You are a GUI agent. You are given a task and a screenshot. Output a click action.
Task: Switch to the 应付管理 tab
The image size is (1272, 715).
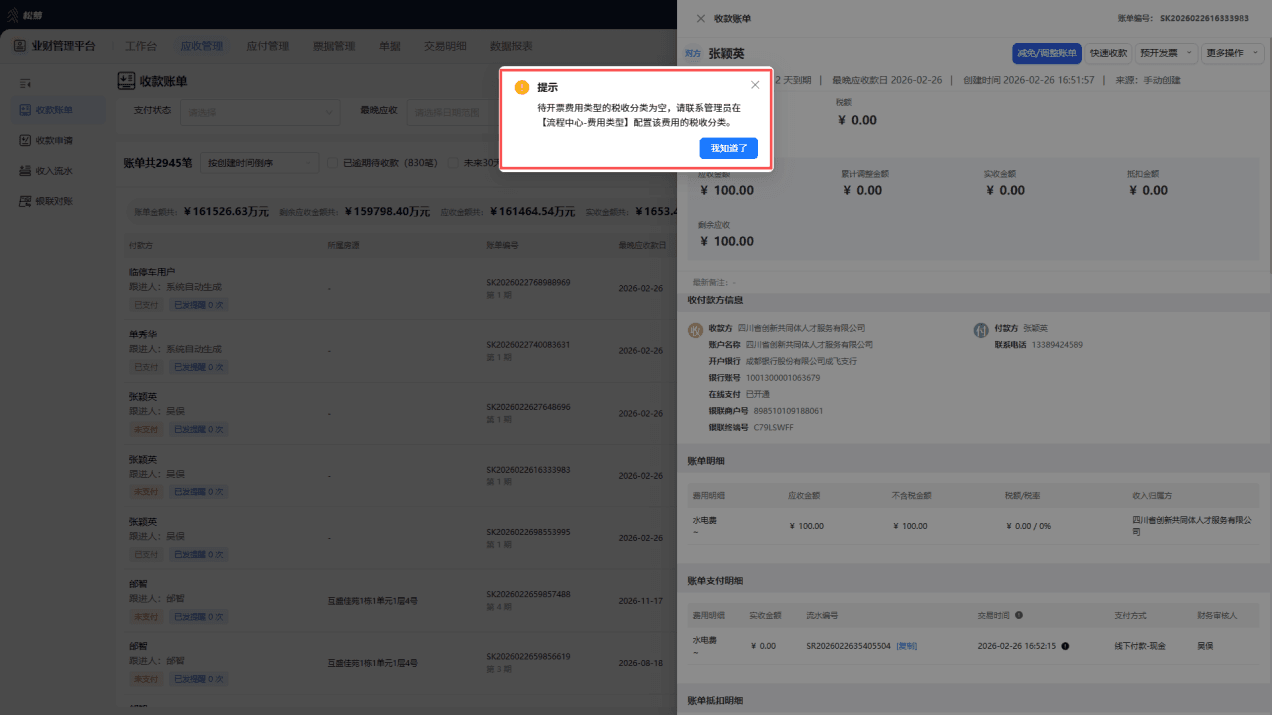(x=267, y=46)
